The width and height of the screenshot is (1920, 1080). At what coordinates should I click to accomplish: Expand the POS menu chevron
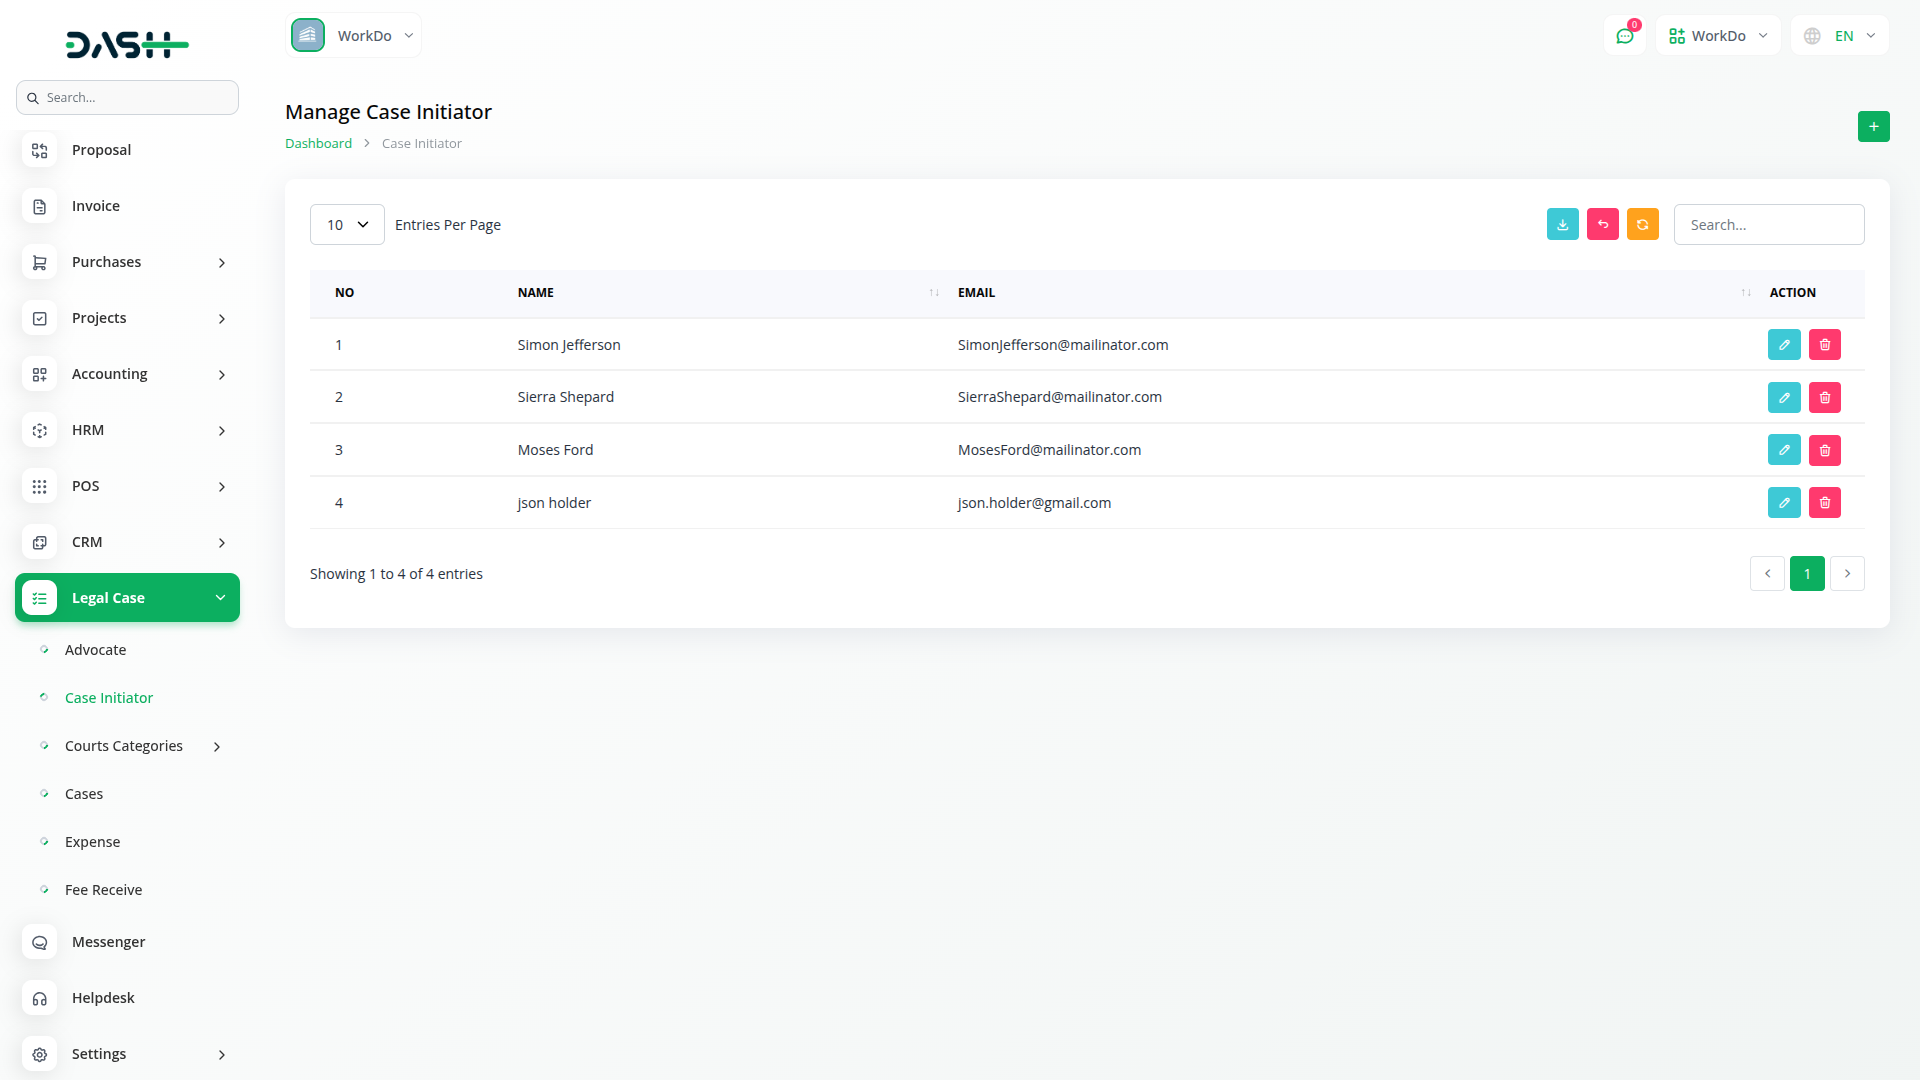[222, 487]
